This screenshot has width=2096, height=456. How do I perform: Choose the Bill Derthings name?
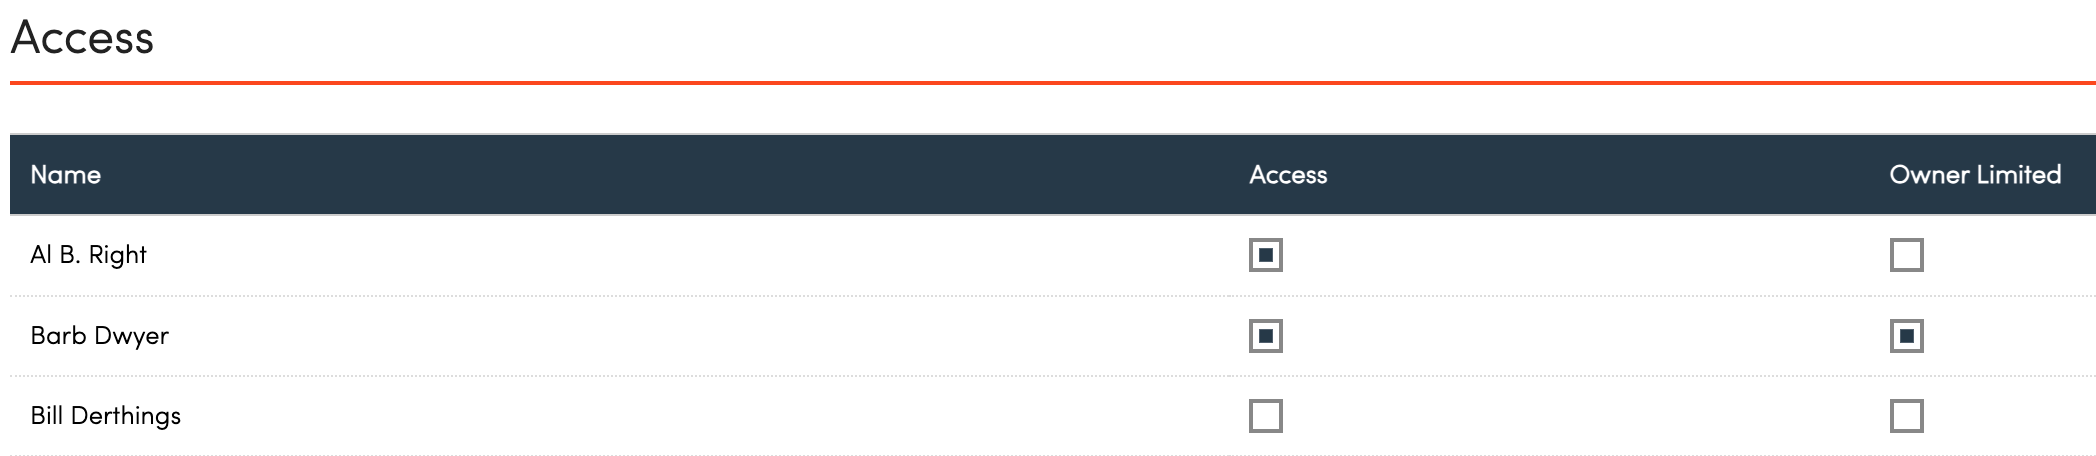tap(105, 416)
